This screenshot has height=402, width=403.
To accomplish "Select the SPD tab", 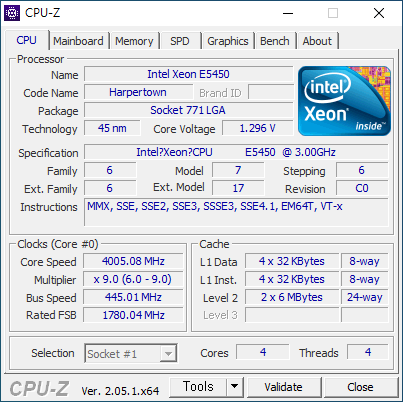I will (180, 41).
